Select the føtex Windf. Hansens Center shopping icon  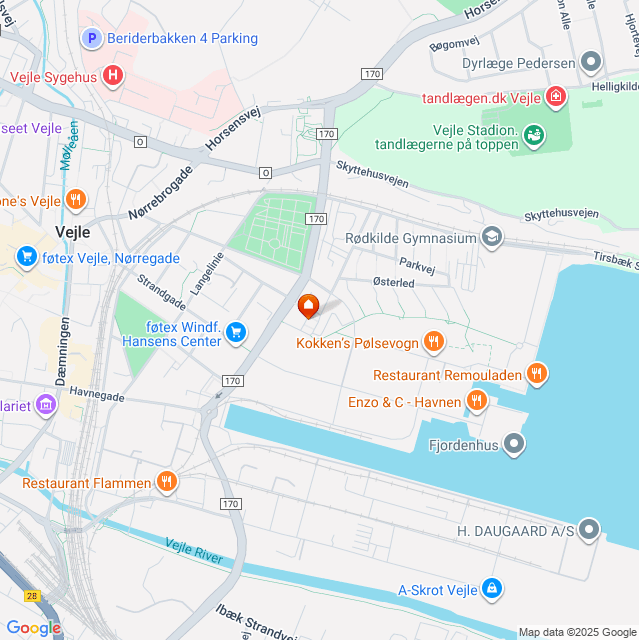[236, 333]
